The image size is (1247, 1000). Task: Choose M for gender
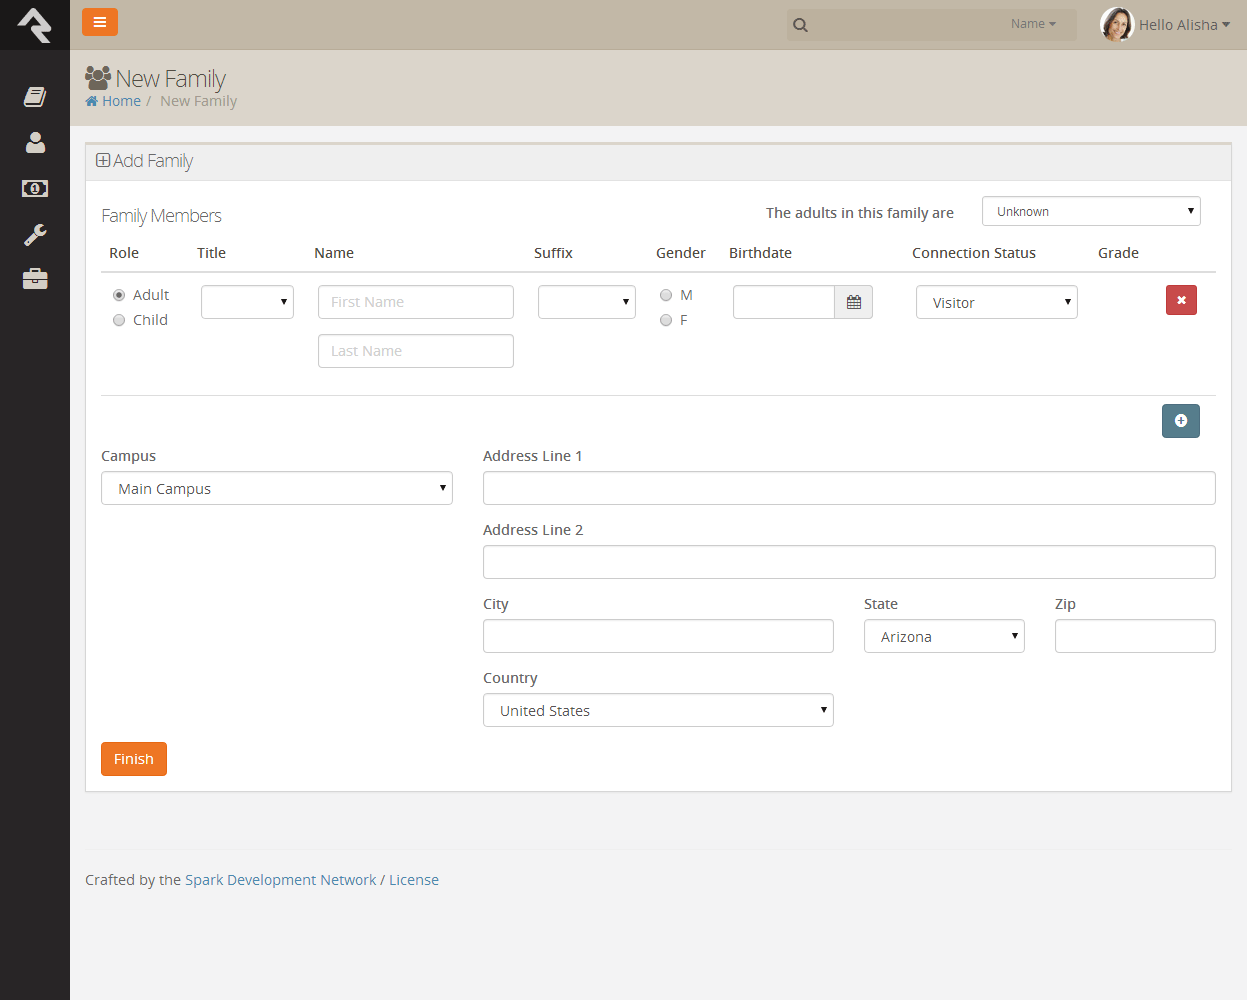click(x=666, y=295)
